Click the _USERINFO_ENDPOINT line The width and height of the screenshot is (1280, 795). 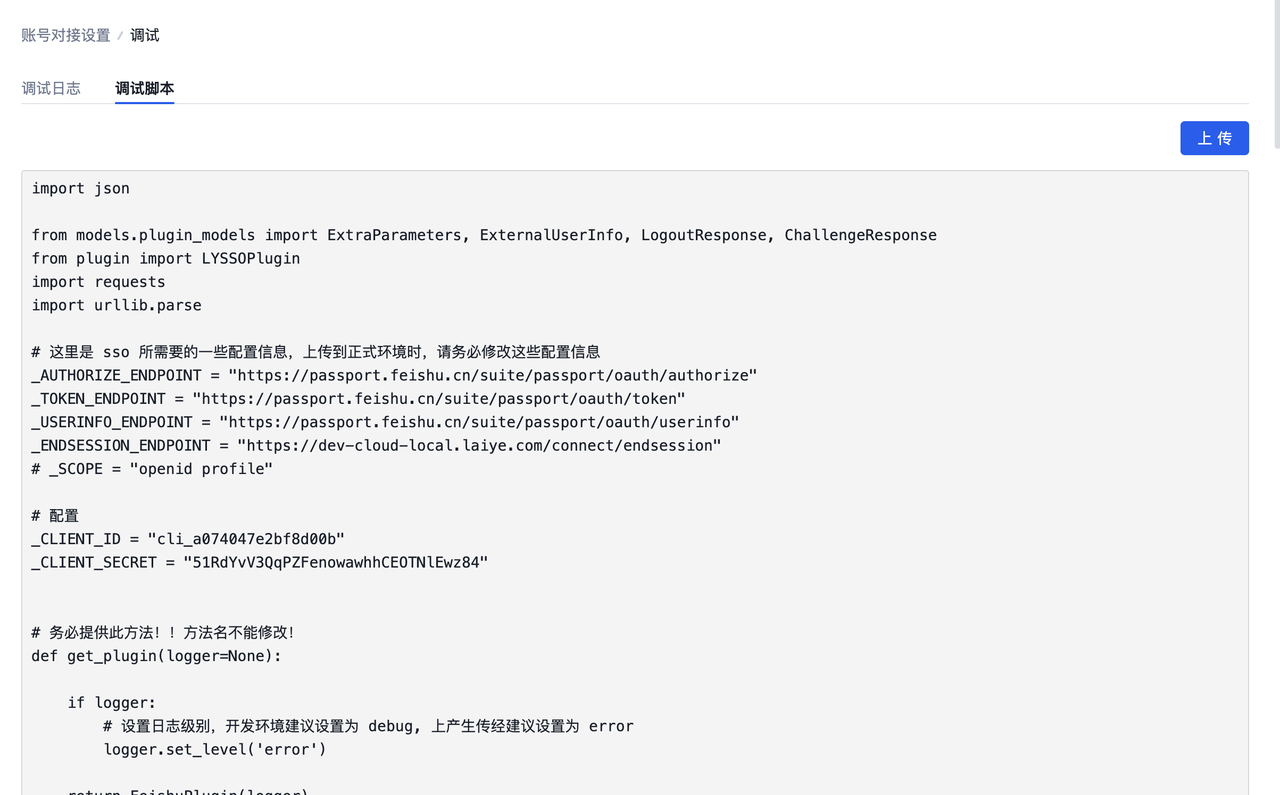pos(385,422)
